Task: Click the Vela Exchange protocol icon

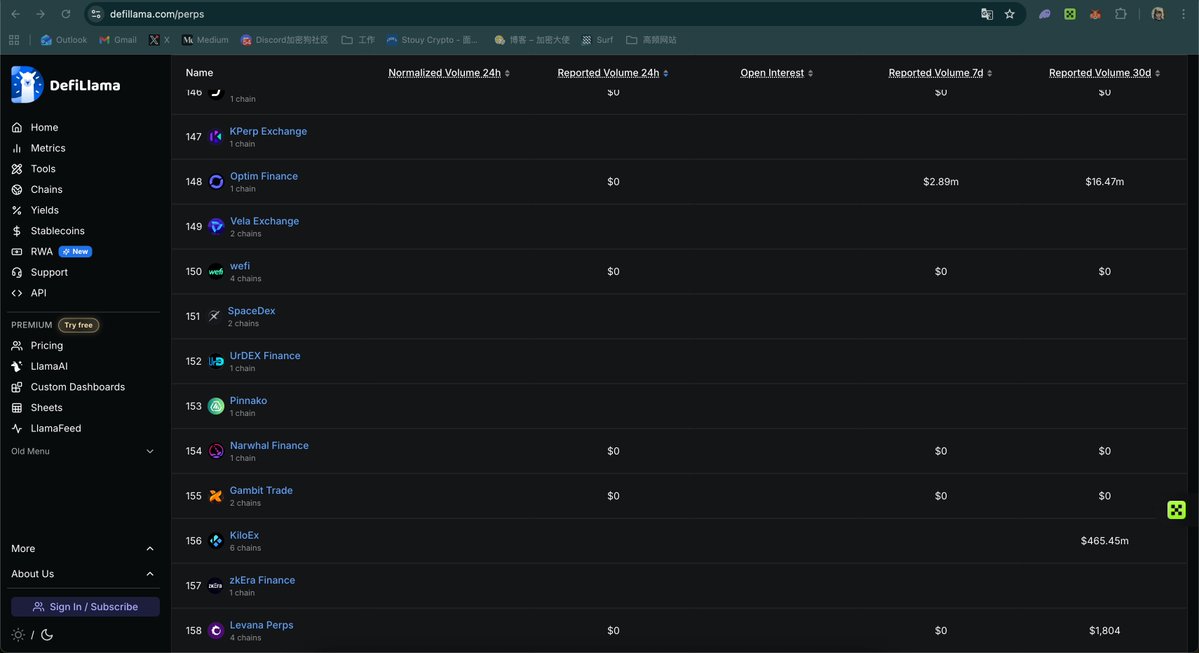Action: tap(216, 227)
